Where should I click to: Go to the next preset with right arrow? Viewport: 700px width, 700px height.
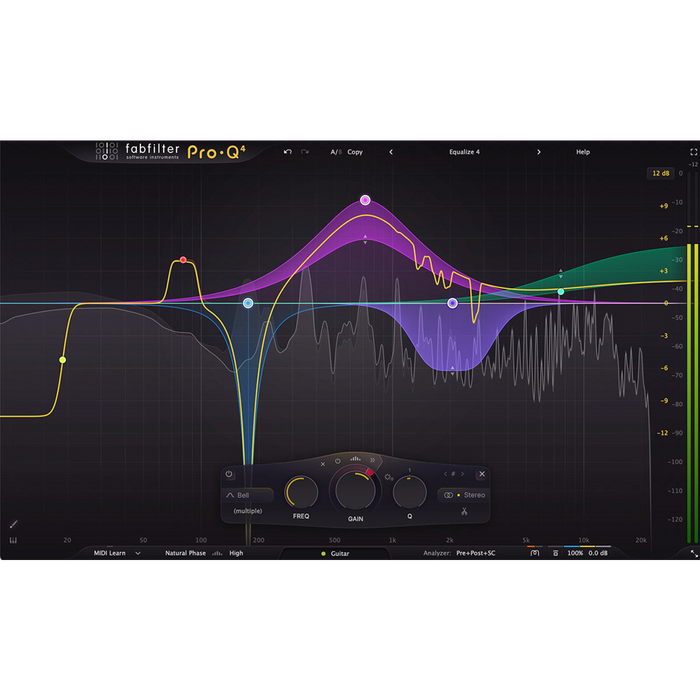click(538, 152)
